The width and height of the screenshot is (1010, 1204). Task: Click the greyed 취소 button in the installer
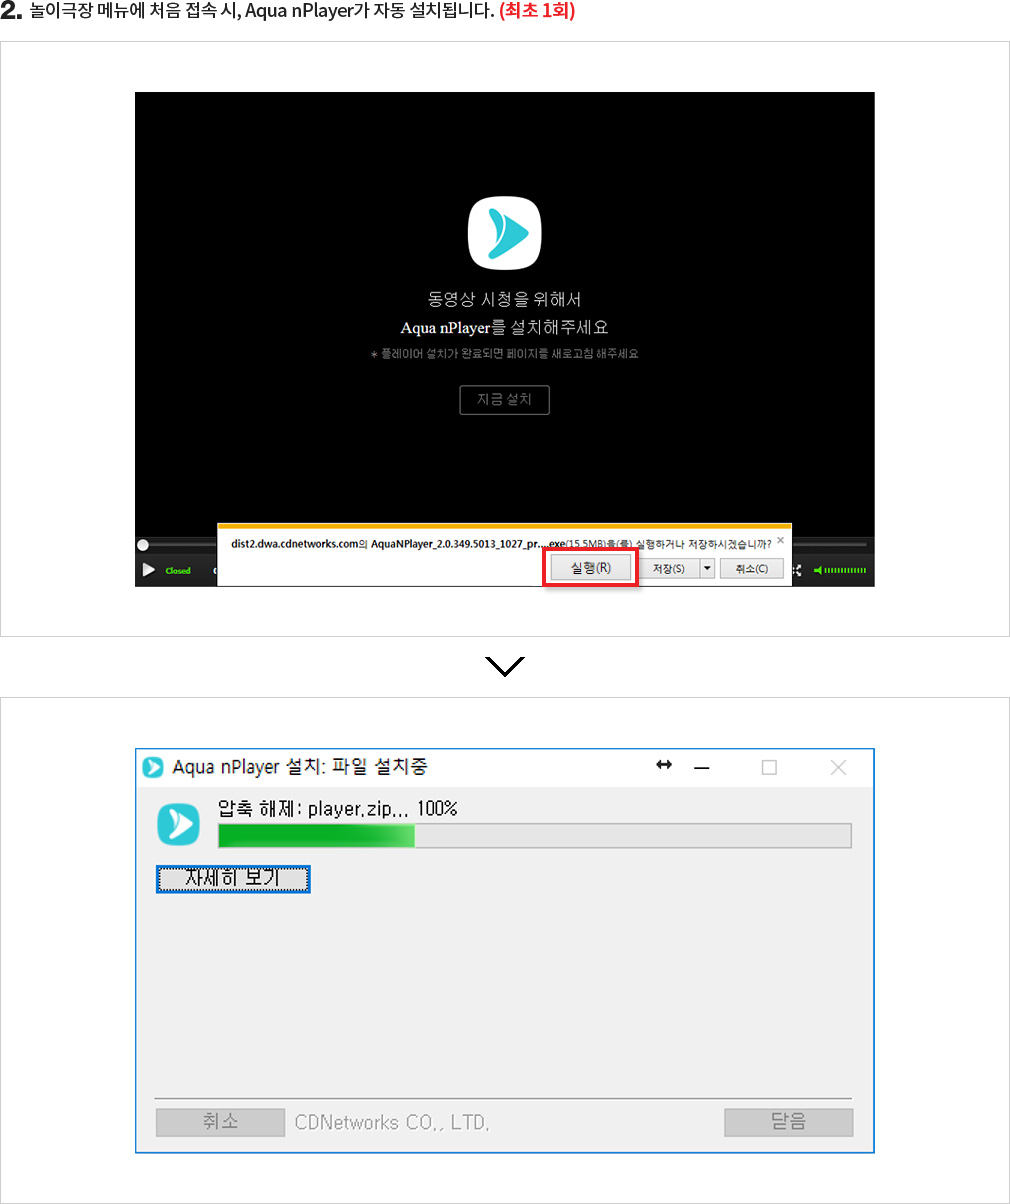pos(220,1122)
